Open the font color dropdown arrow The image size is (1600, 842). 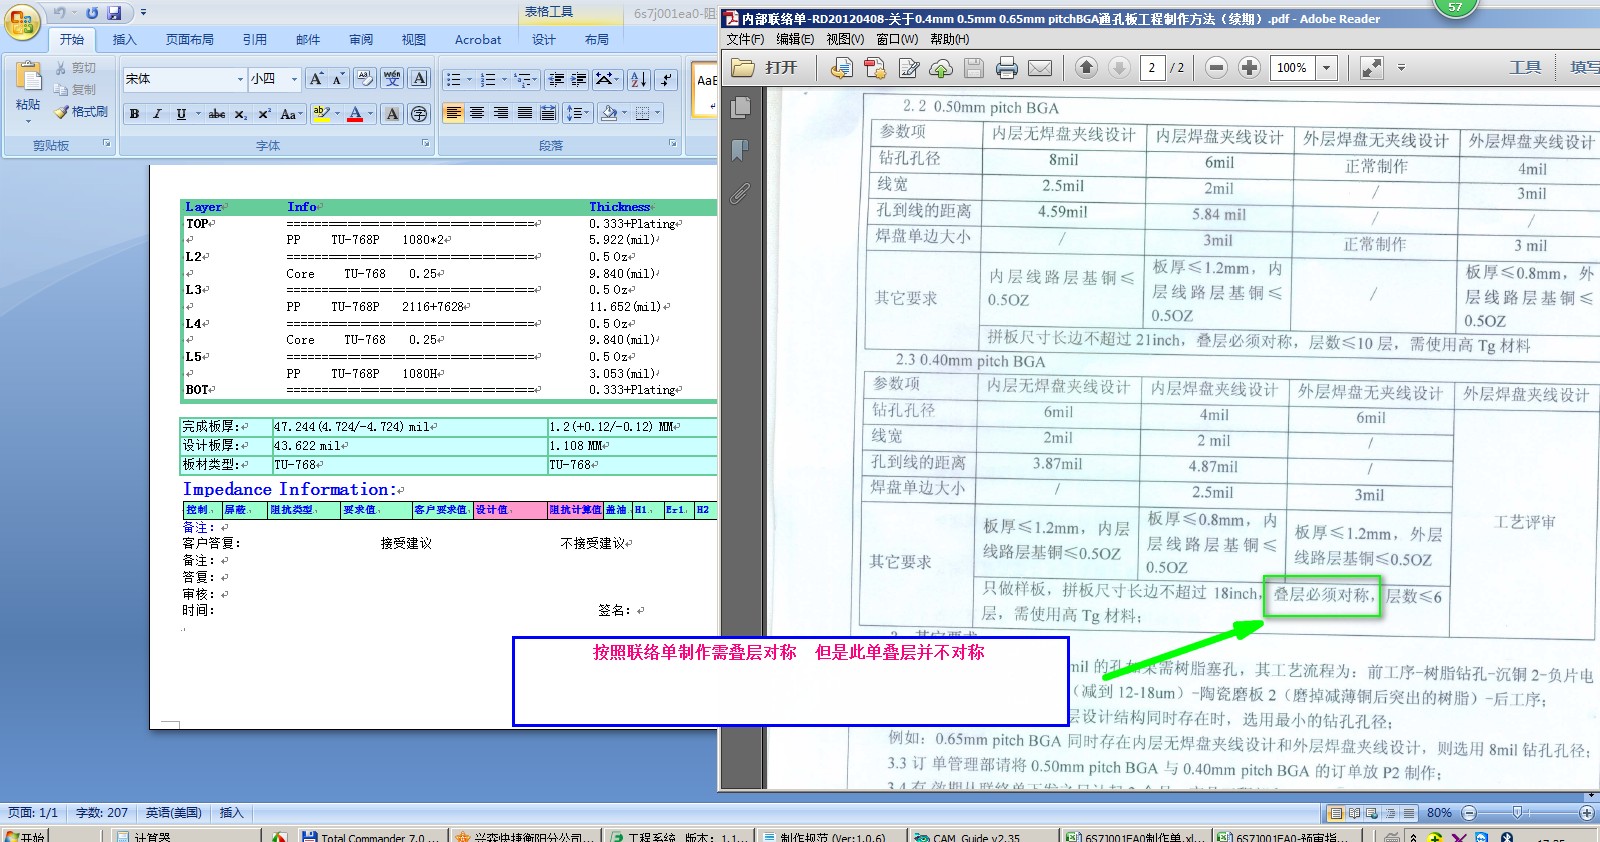pyautogui.click(x=370, y=114)
